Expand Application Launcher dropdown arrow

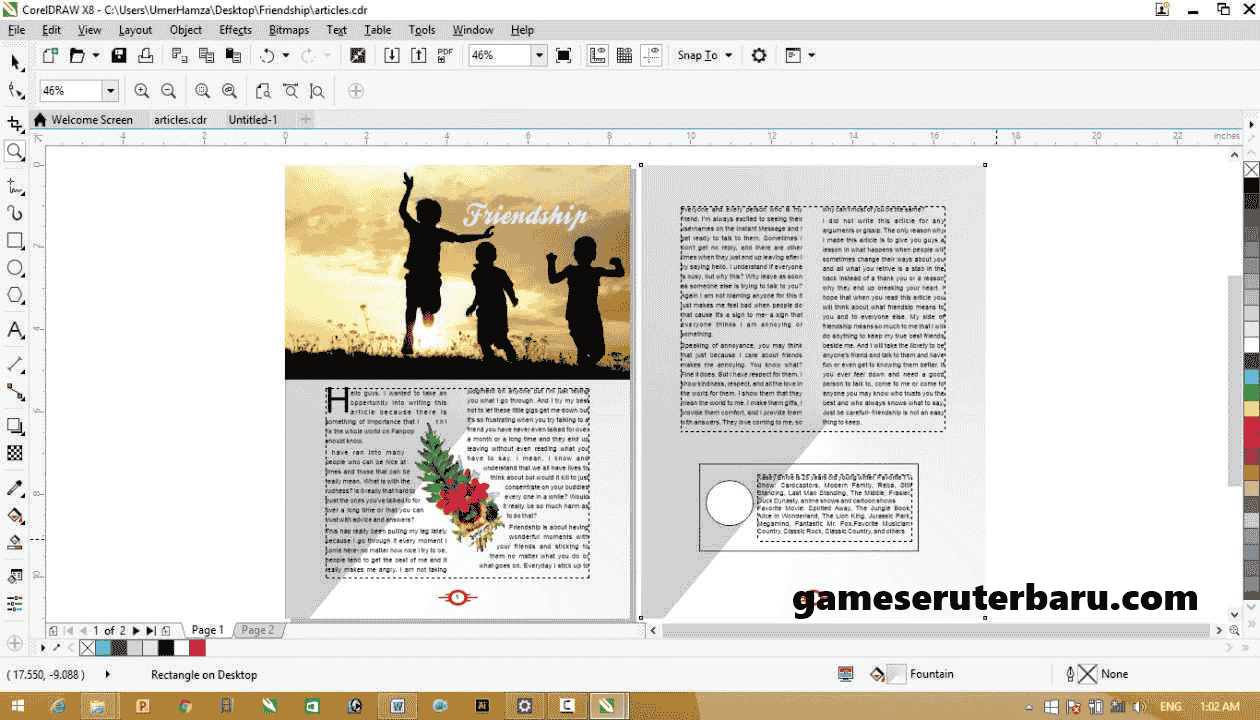click(811, 55)
